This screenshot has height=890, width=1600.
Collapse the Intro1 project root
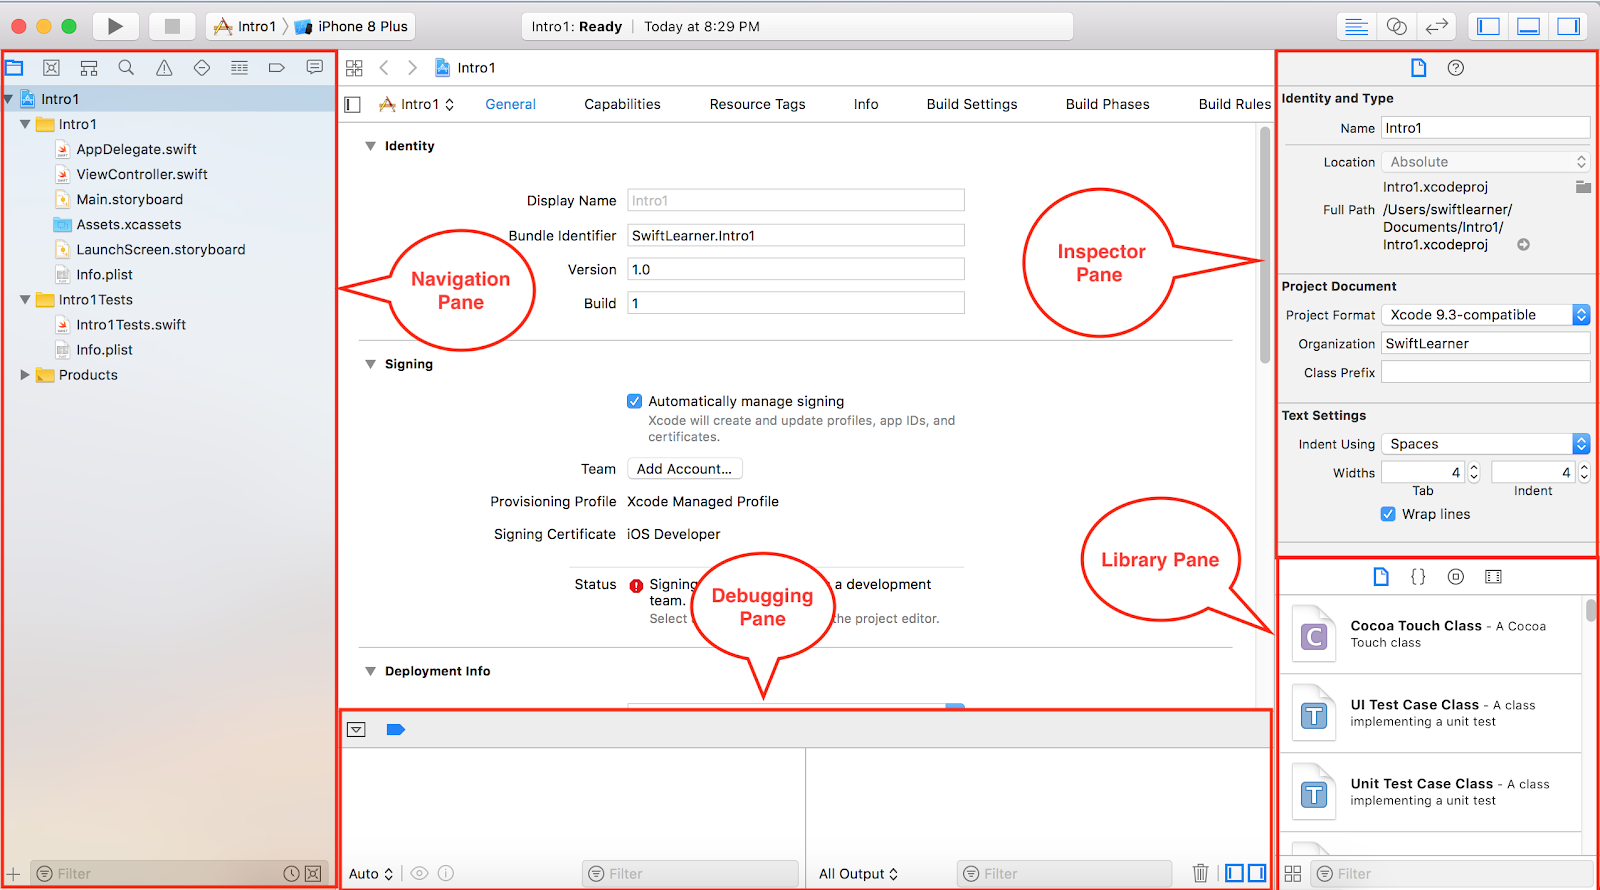tap(8, 99)
